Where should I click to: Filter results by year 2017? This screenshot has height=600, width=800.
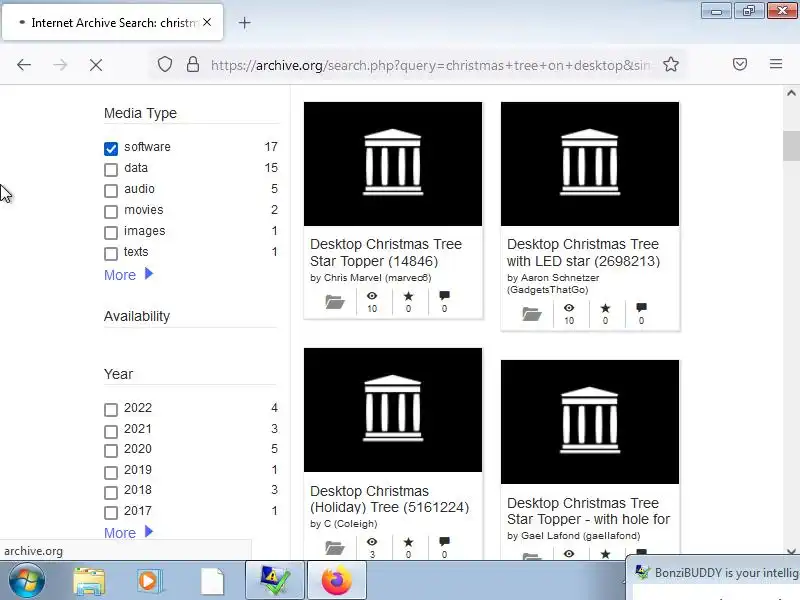point(111,512)
